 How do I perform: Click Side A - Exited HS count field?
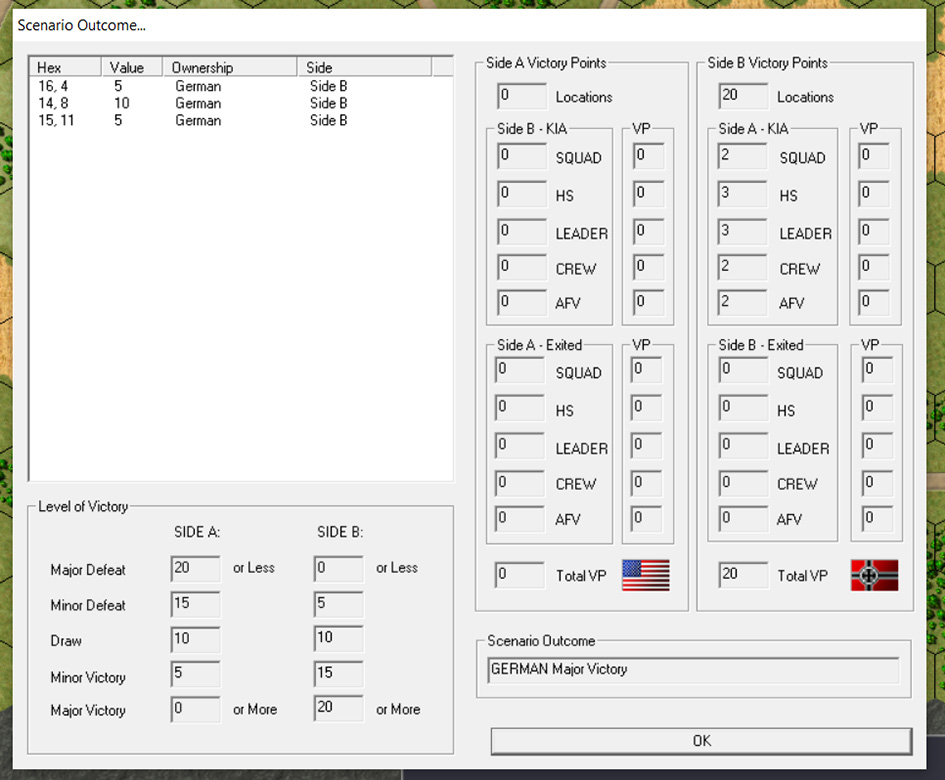(520, 407)
